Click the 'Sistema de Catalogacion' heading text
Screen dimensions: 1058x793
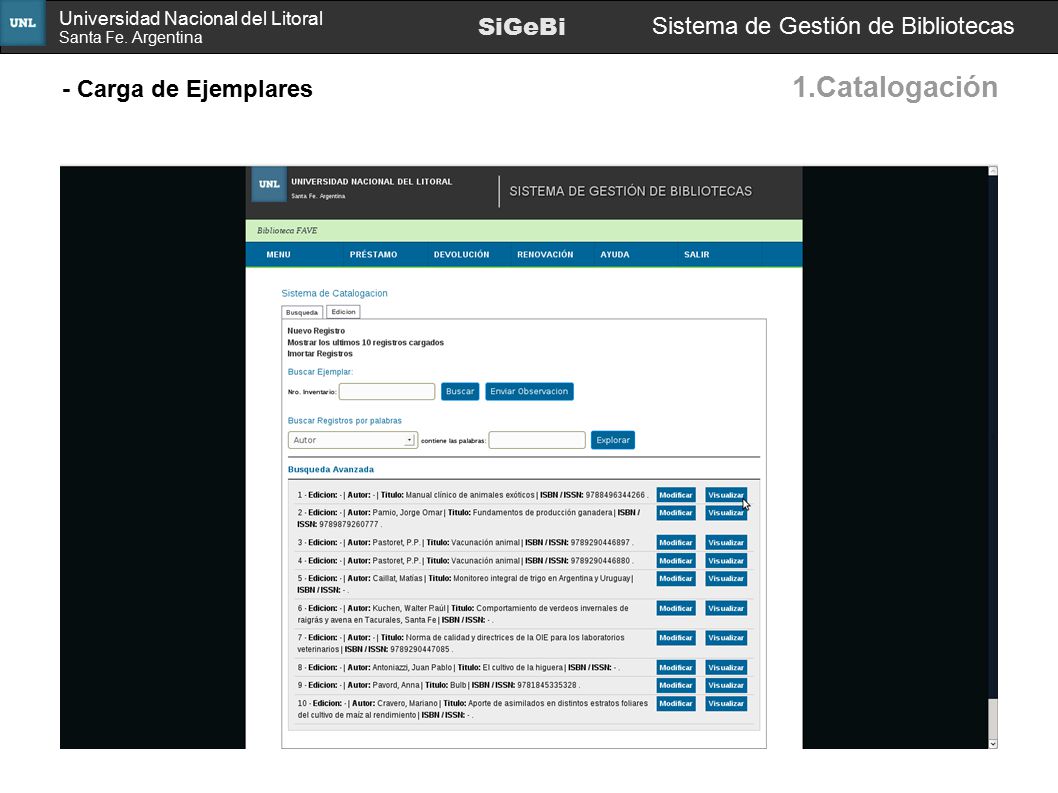tap(335, 294)
